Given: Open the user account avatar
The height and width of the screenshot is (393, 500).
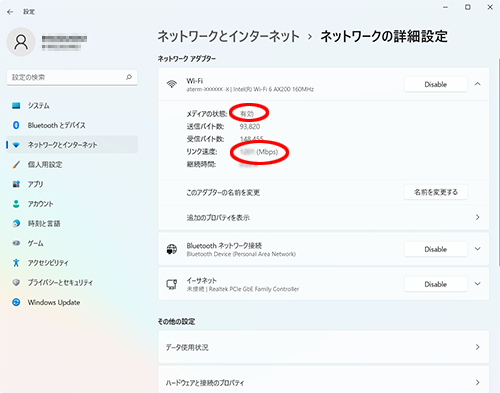Looking at the screenshot, I should coord(21,42).
